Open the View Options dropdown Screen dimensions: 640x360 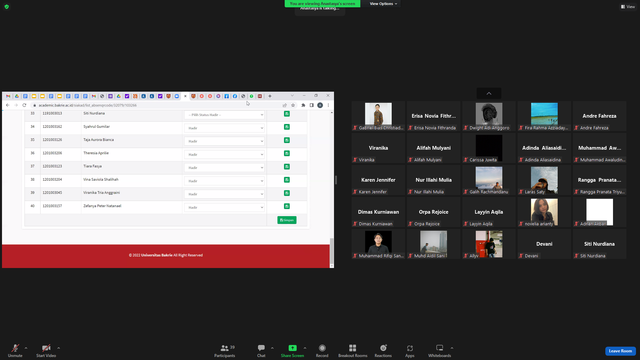pos(383,4)
